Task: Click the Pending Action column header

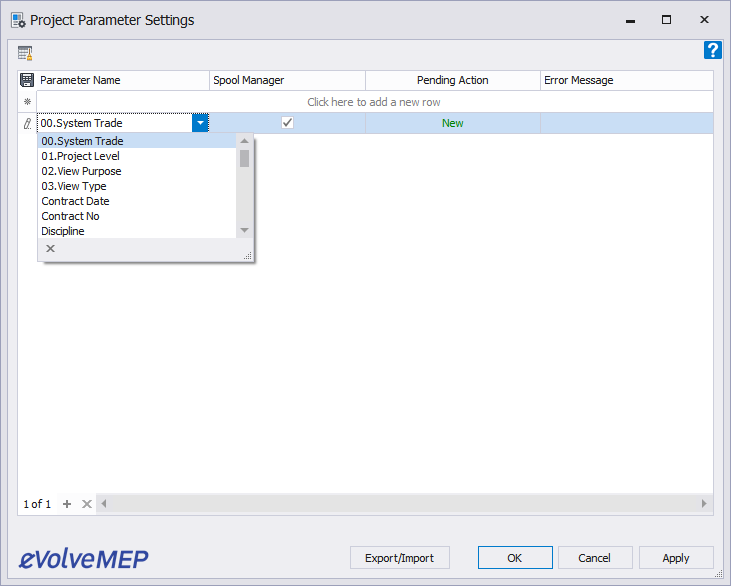Action: pos(453,80)
